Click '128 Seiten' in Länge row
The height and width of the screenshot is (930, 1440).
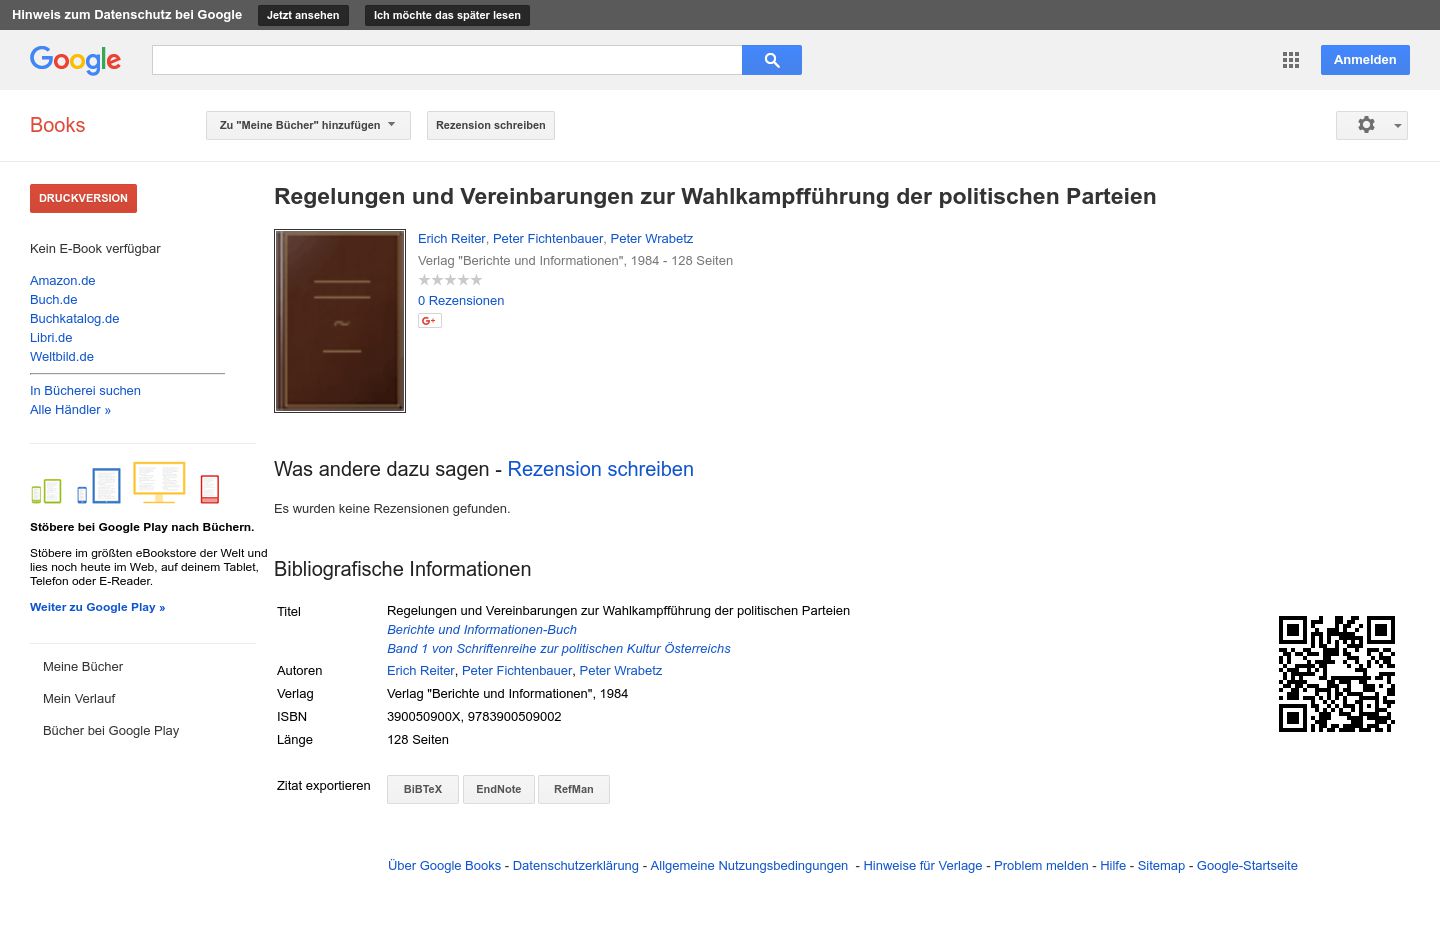[418, 740]
